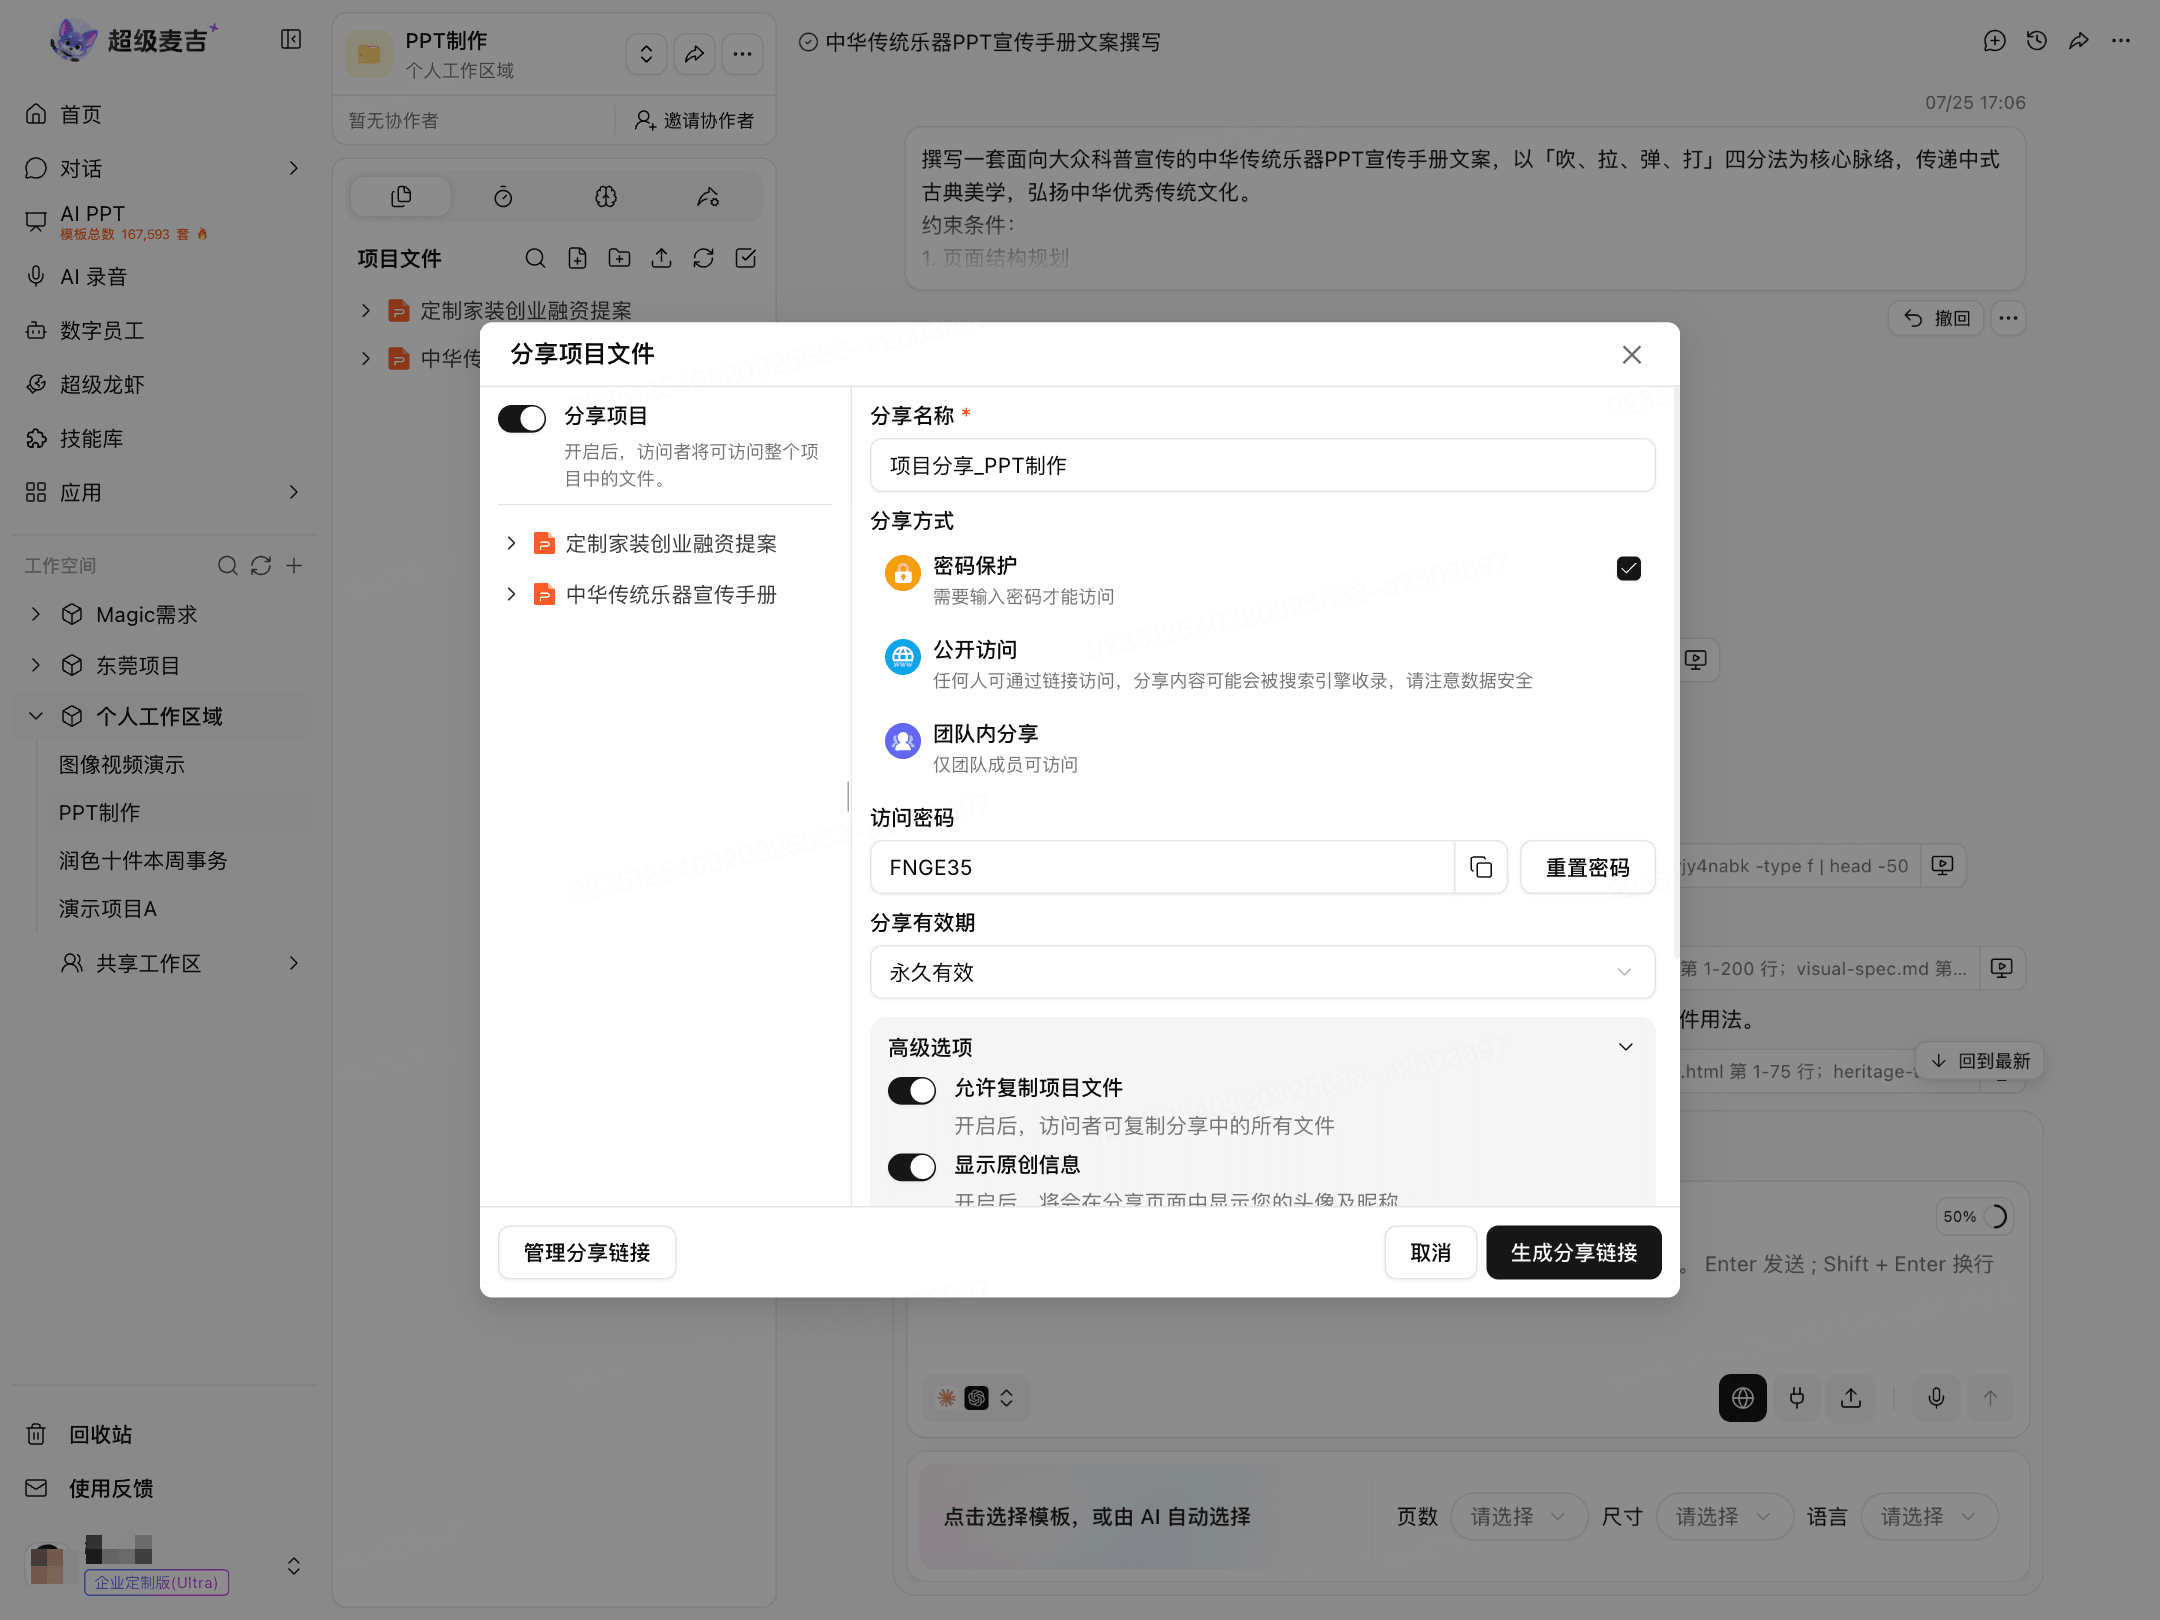Refresh the project files list
Image resolution: width=2160 pixels, height=1620 pixels.
coord(703,259)
